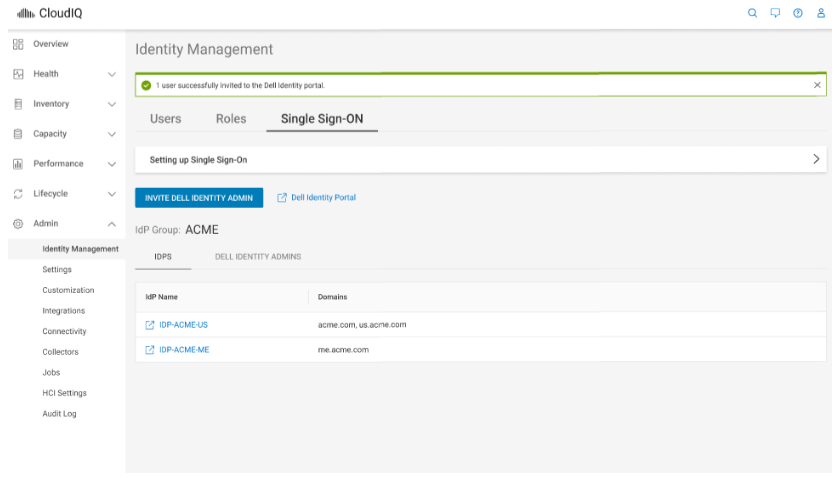Click the Lifecycle sidebar label
The height and width of the screenshot is (478, 836).
click(x=51, y=194)
